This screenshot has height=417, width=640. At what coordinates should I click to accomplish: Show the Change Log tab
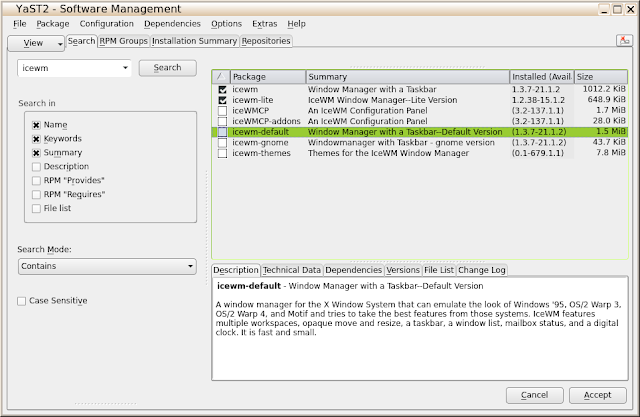[482, 270]
